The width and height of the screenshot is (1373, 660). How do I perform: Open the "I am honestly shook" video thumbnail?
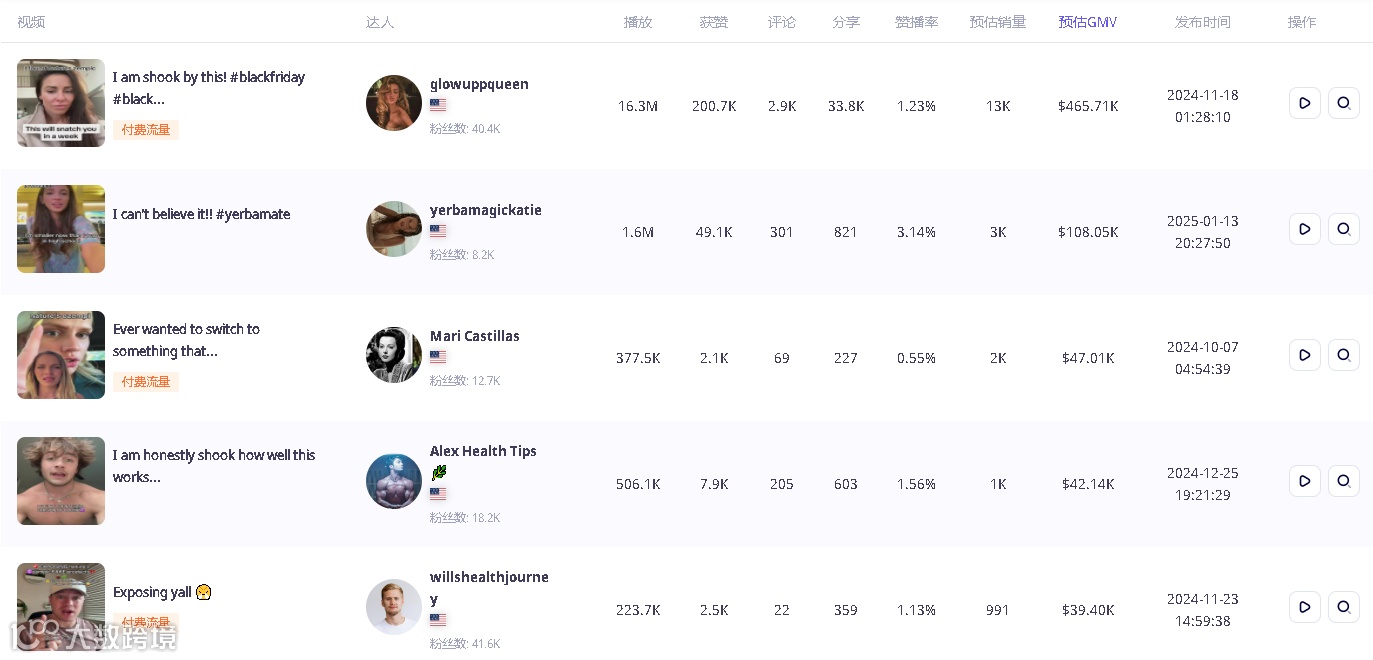point(61,481)
